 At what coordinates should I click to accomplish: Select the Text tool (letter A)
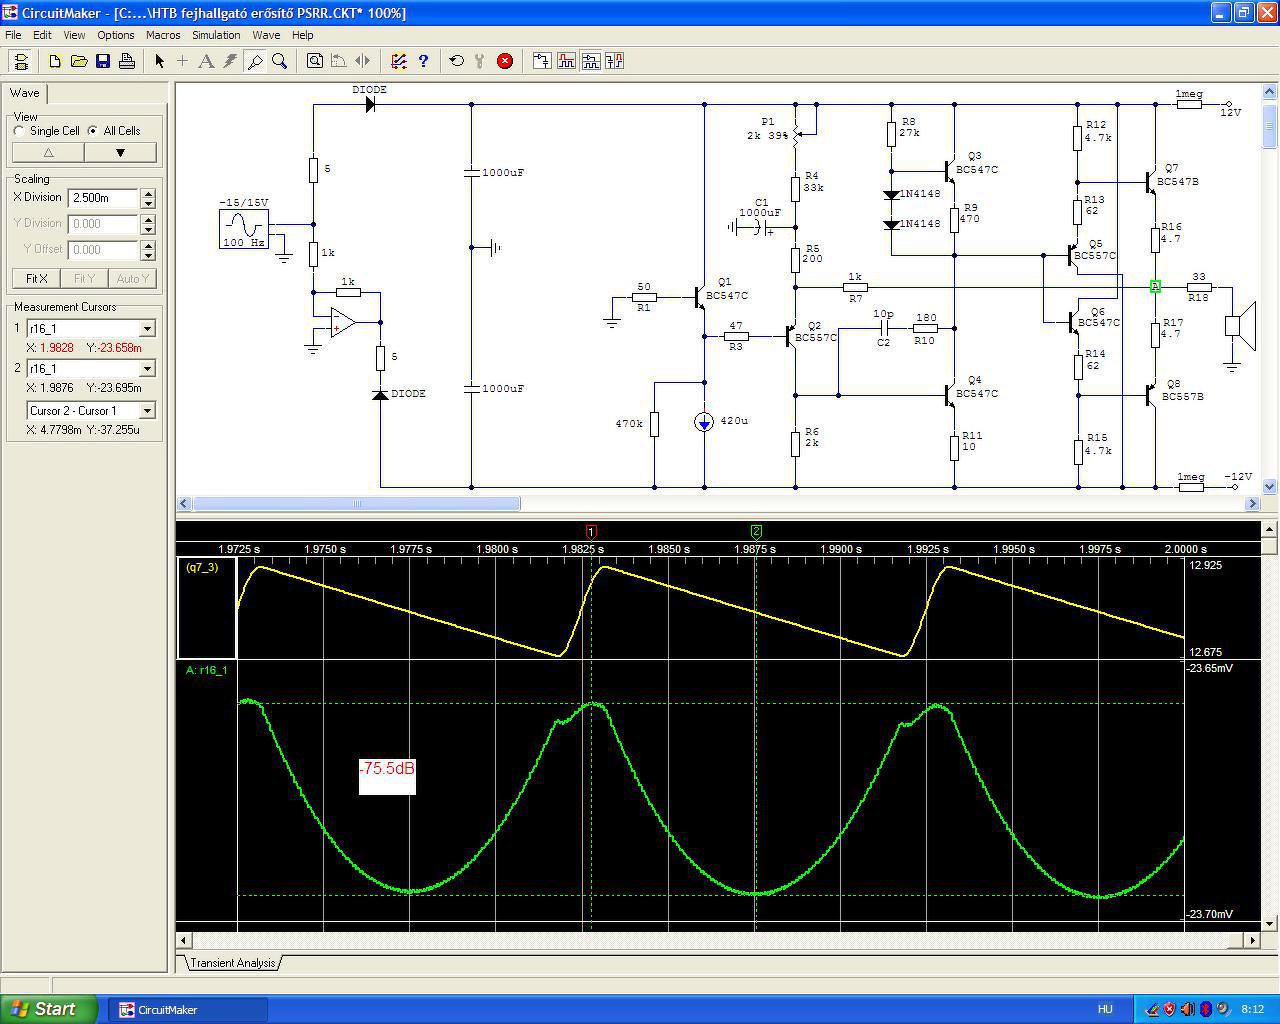pos(206,61)
